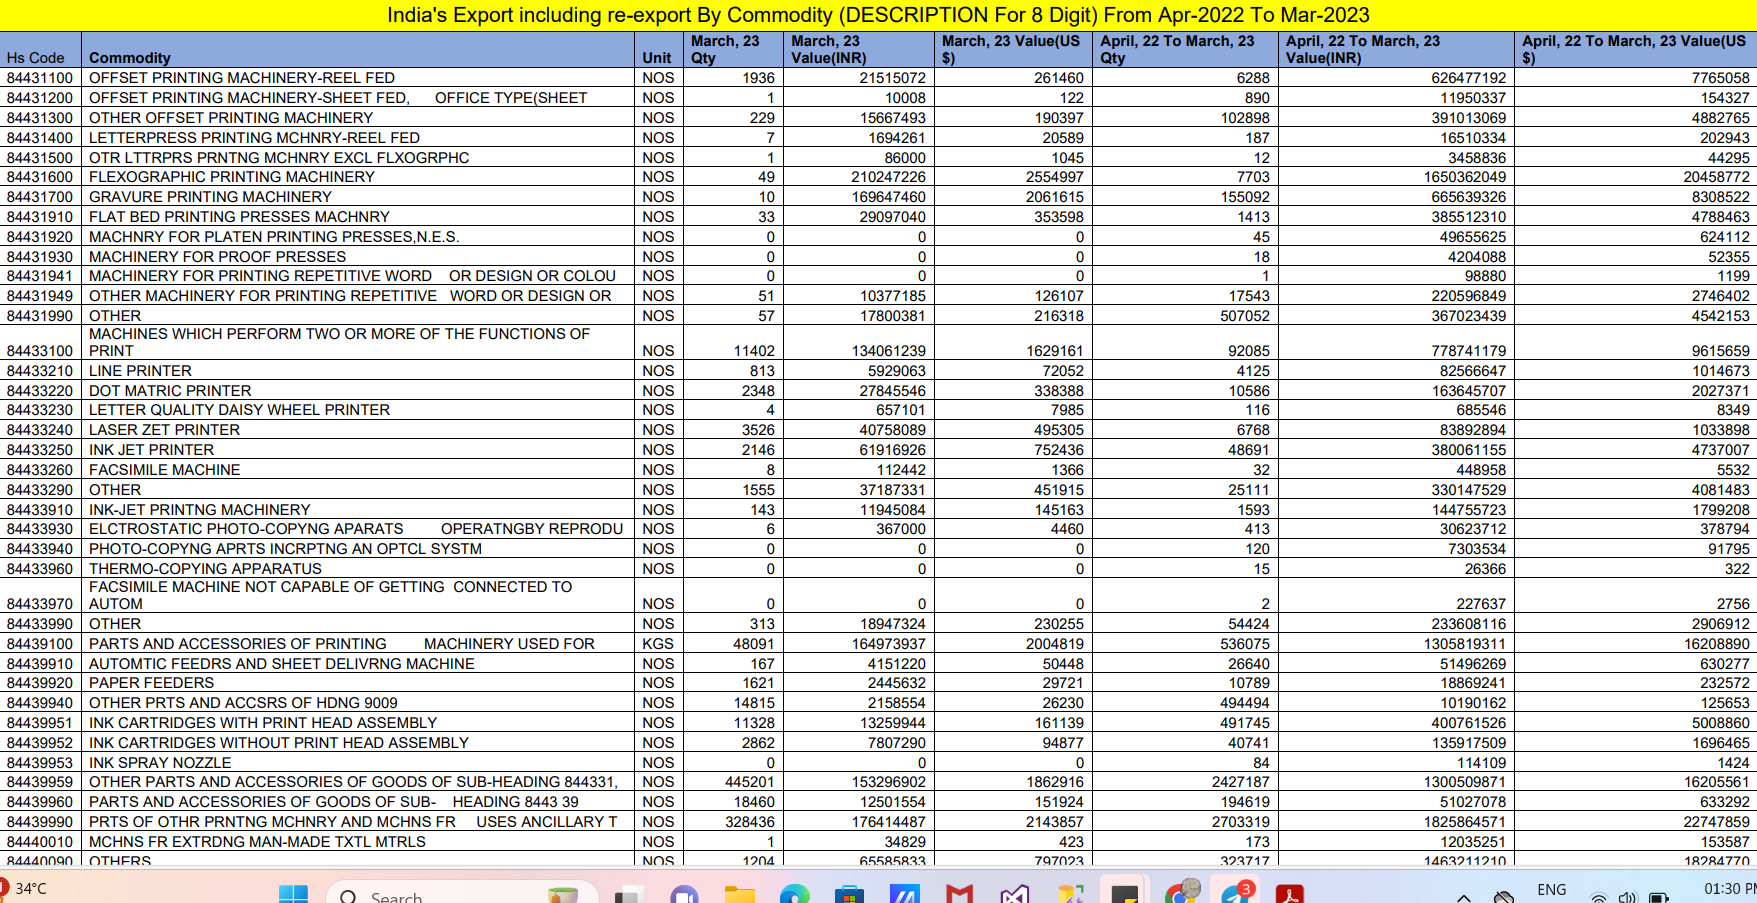
Task: Click April, 22 To March, 23 Qty header
Action: click(x=1186, y=49)
